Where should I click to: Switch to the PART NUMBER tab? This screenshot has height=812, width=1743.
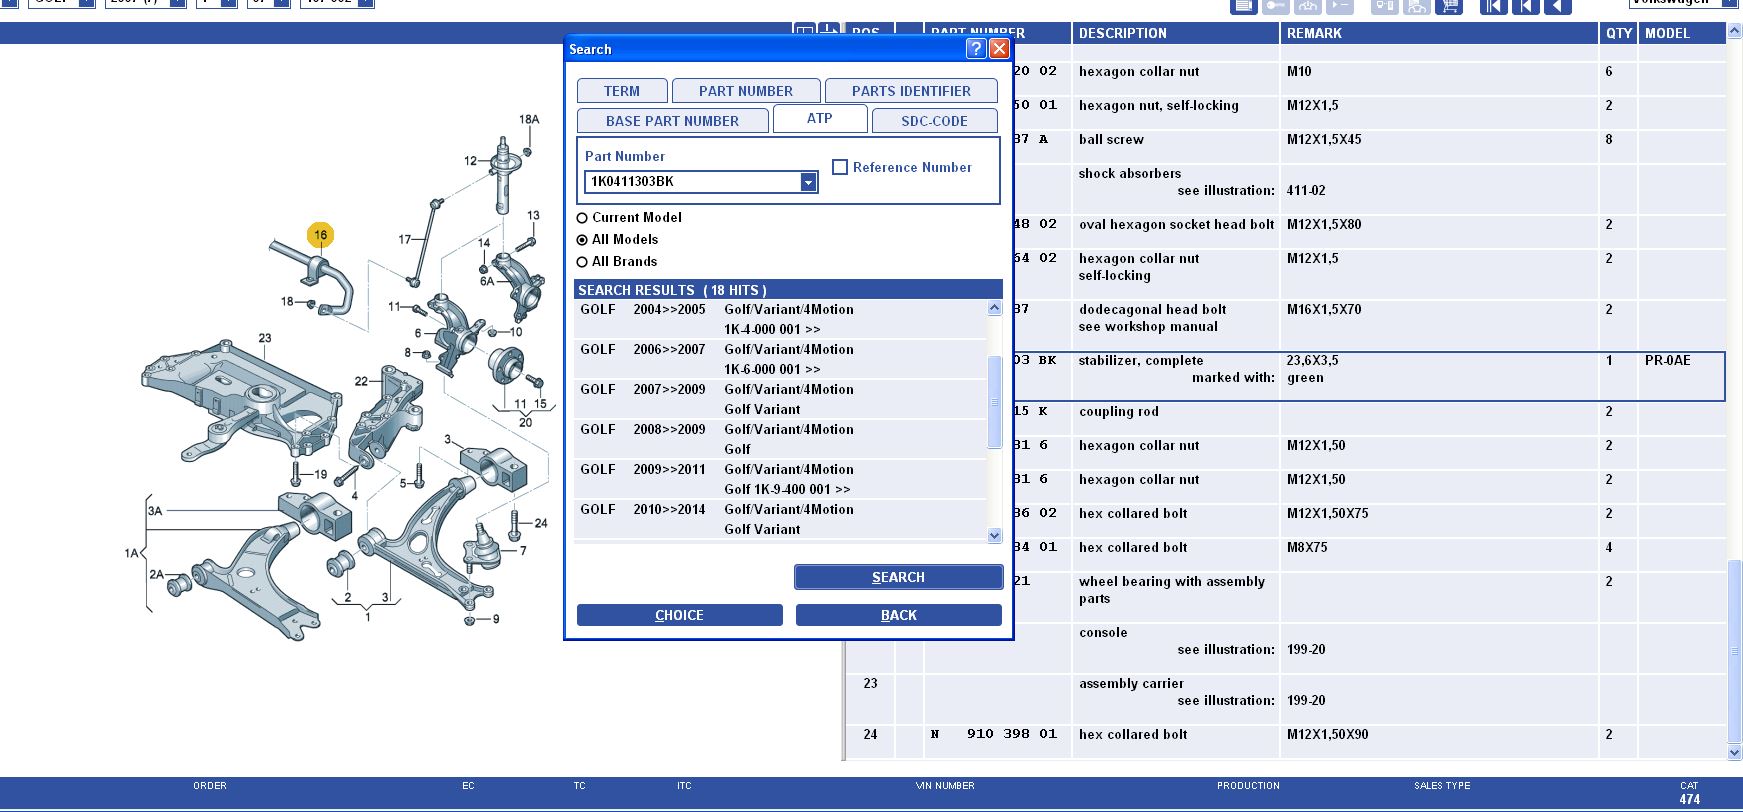[746, 91]
